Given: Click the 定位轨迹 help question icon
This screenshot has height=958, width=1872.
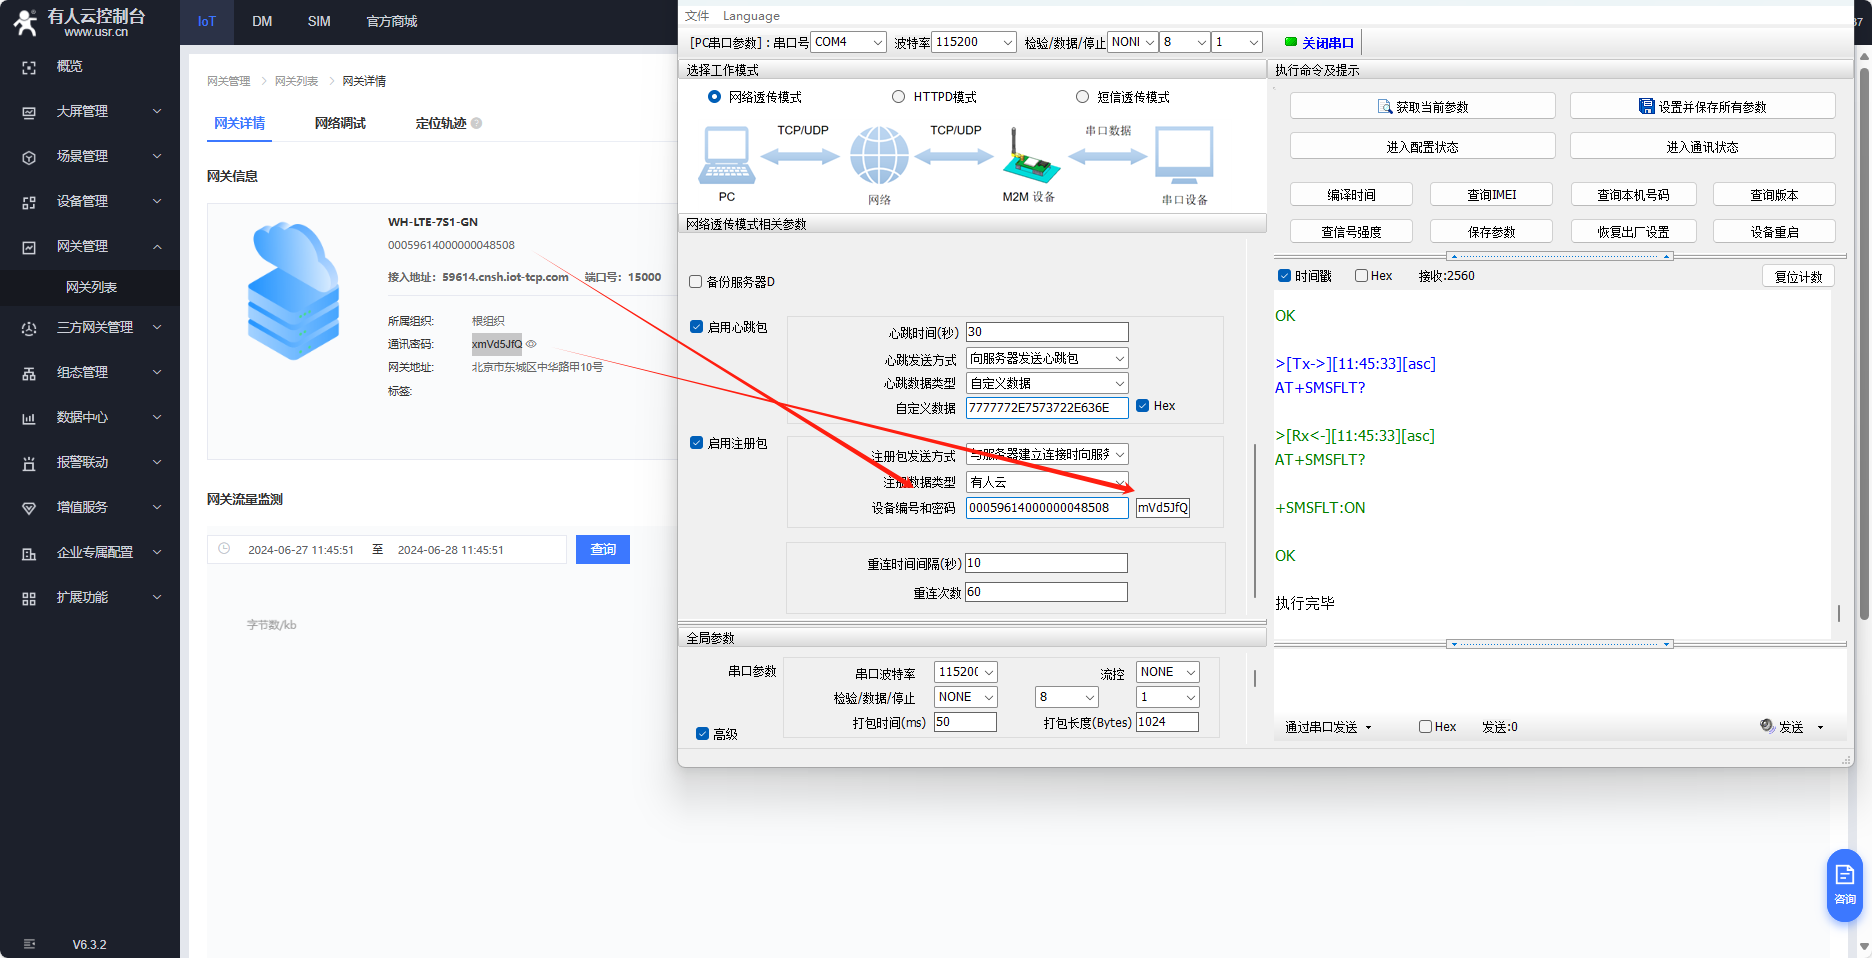Looking at the screenshot, I should coord(477,124).
